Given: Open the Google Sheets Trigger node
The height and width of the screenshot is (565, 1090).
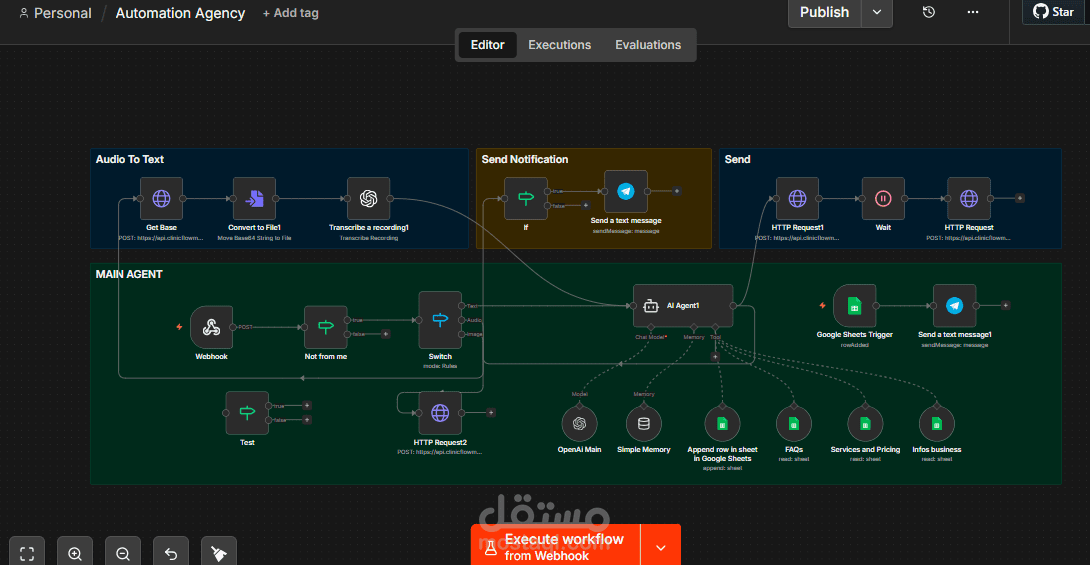Looking at the screenshot, I should pyautogui.click(x=854, y=305).
